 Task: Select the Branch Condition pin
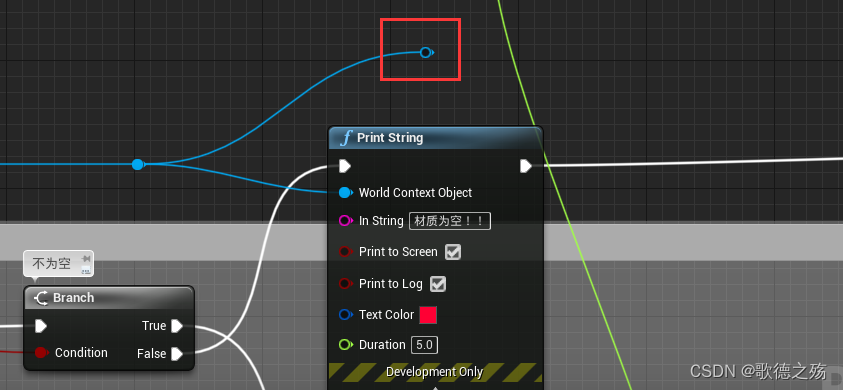click(41, 352)
